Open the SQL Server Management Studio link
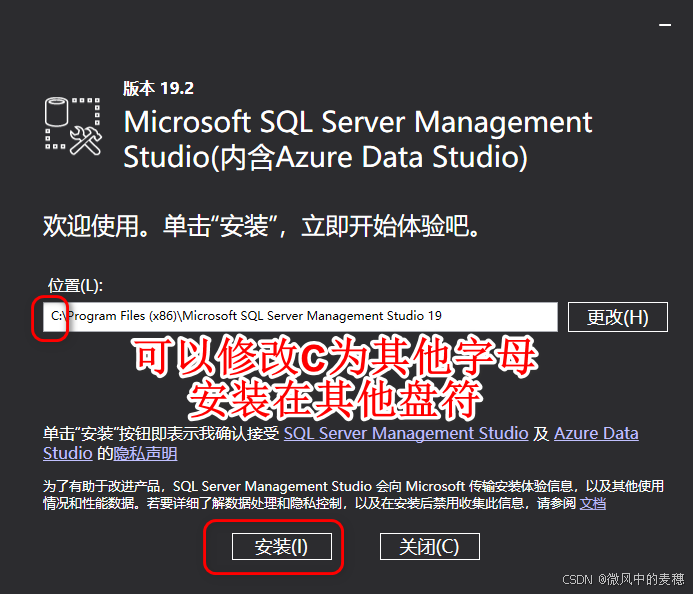 pos(406,433)
